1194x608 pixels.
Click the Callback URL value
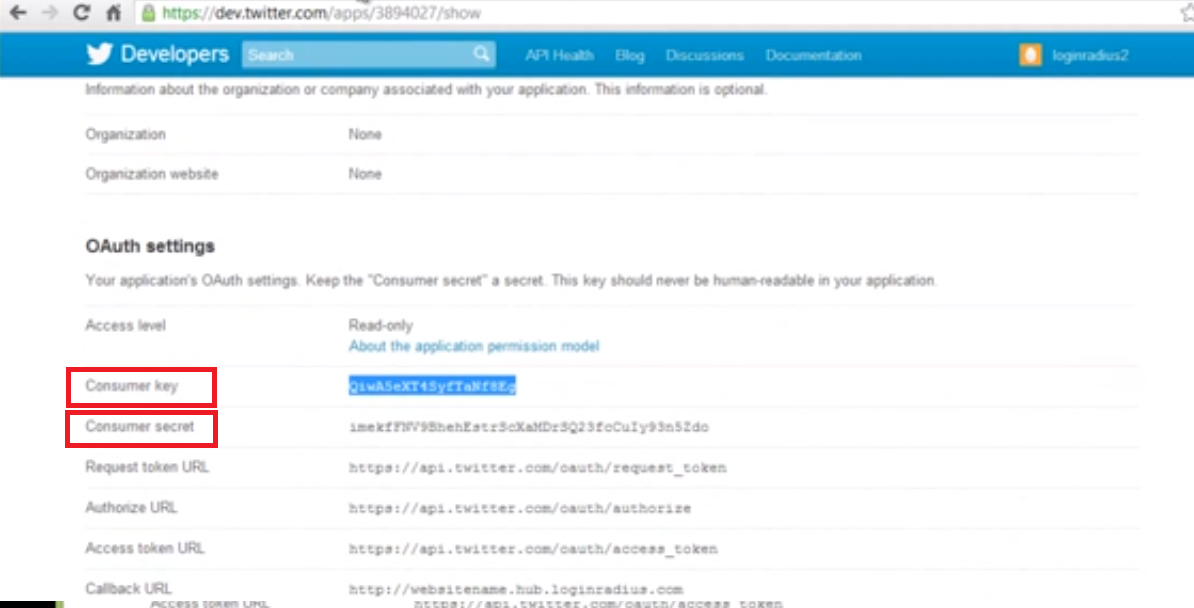coord(516,589)
